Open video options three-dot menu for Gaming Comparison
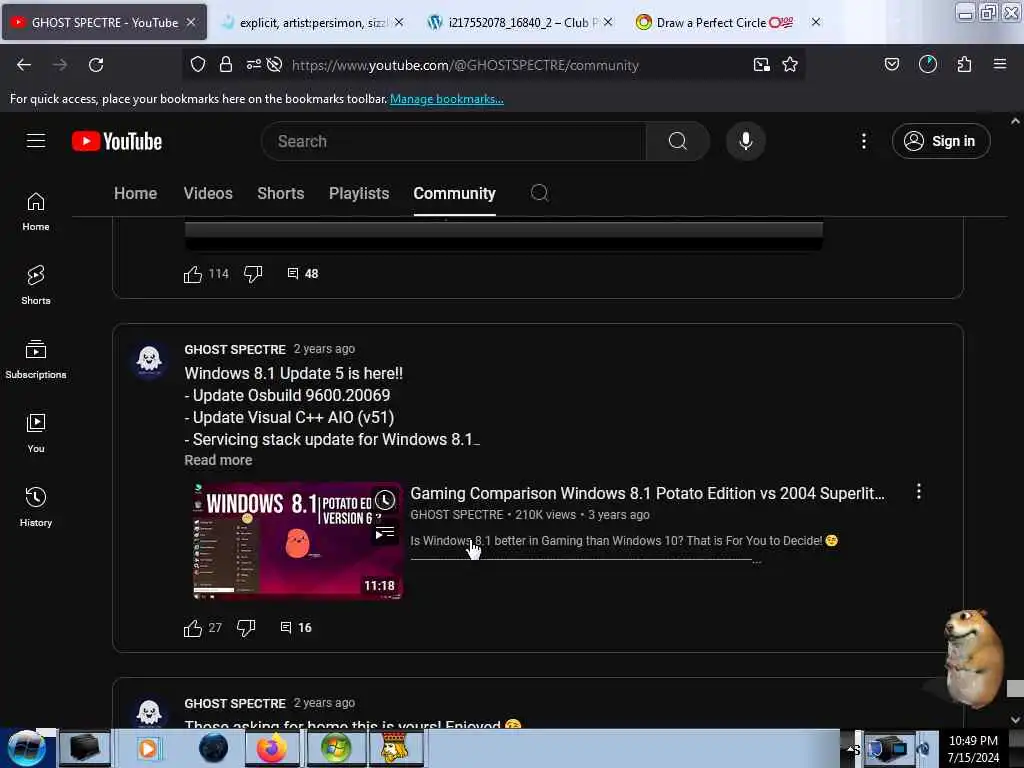This screenshot has height=768, width=1024. point(918,492)
